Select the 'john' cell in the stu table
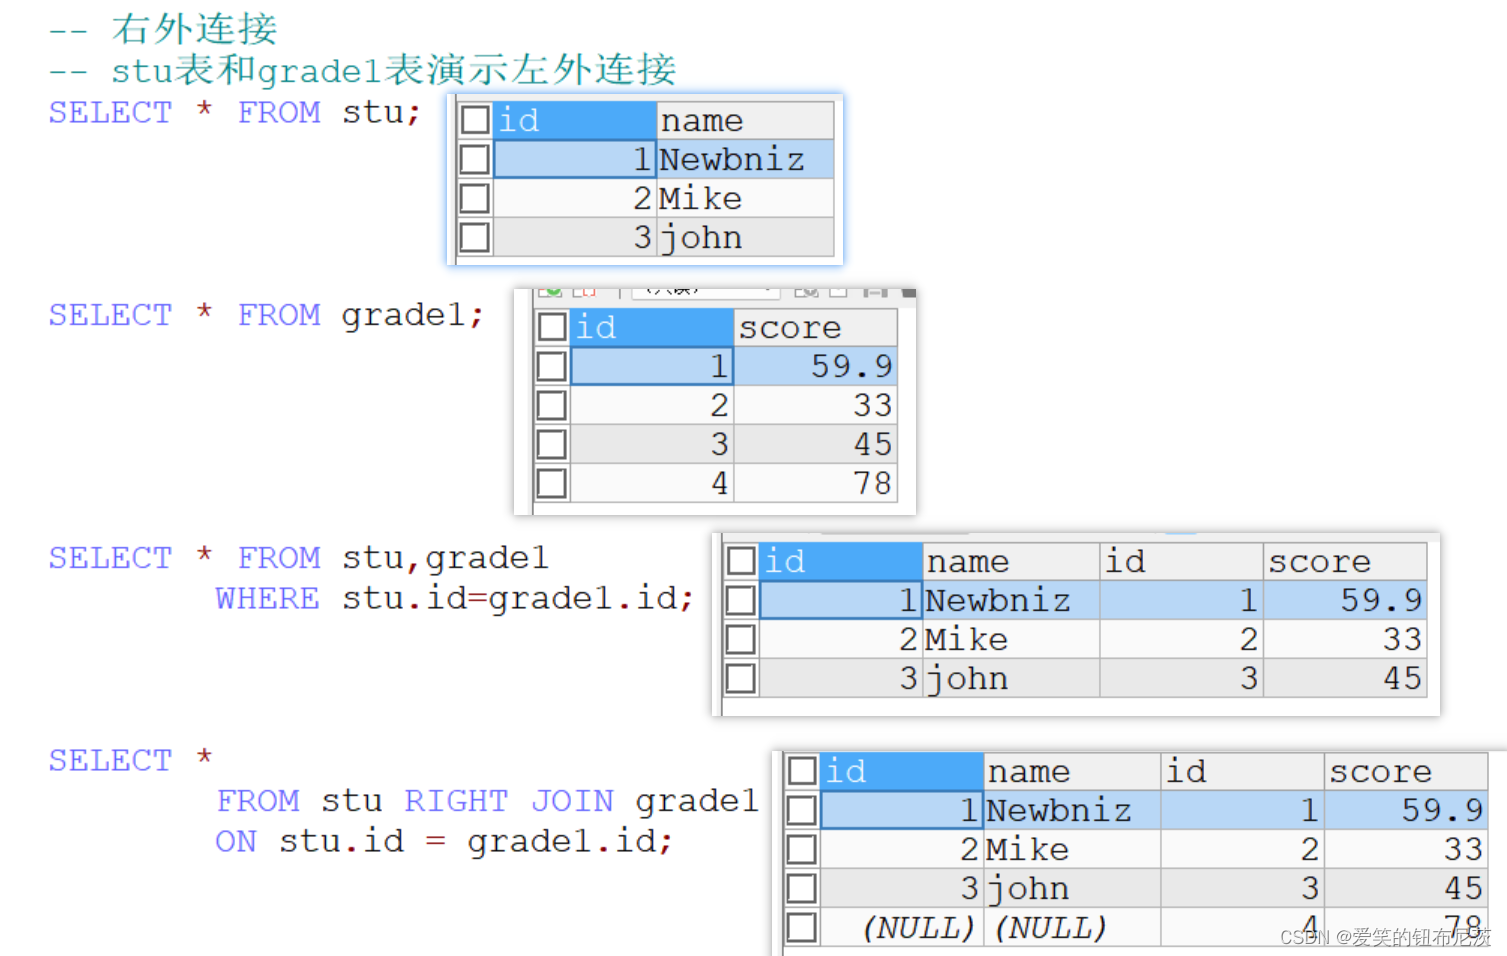Viewport: 1507px width, 956px height. [745, 237]
